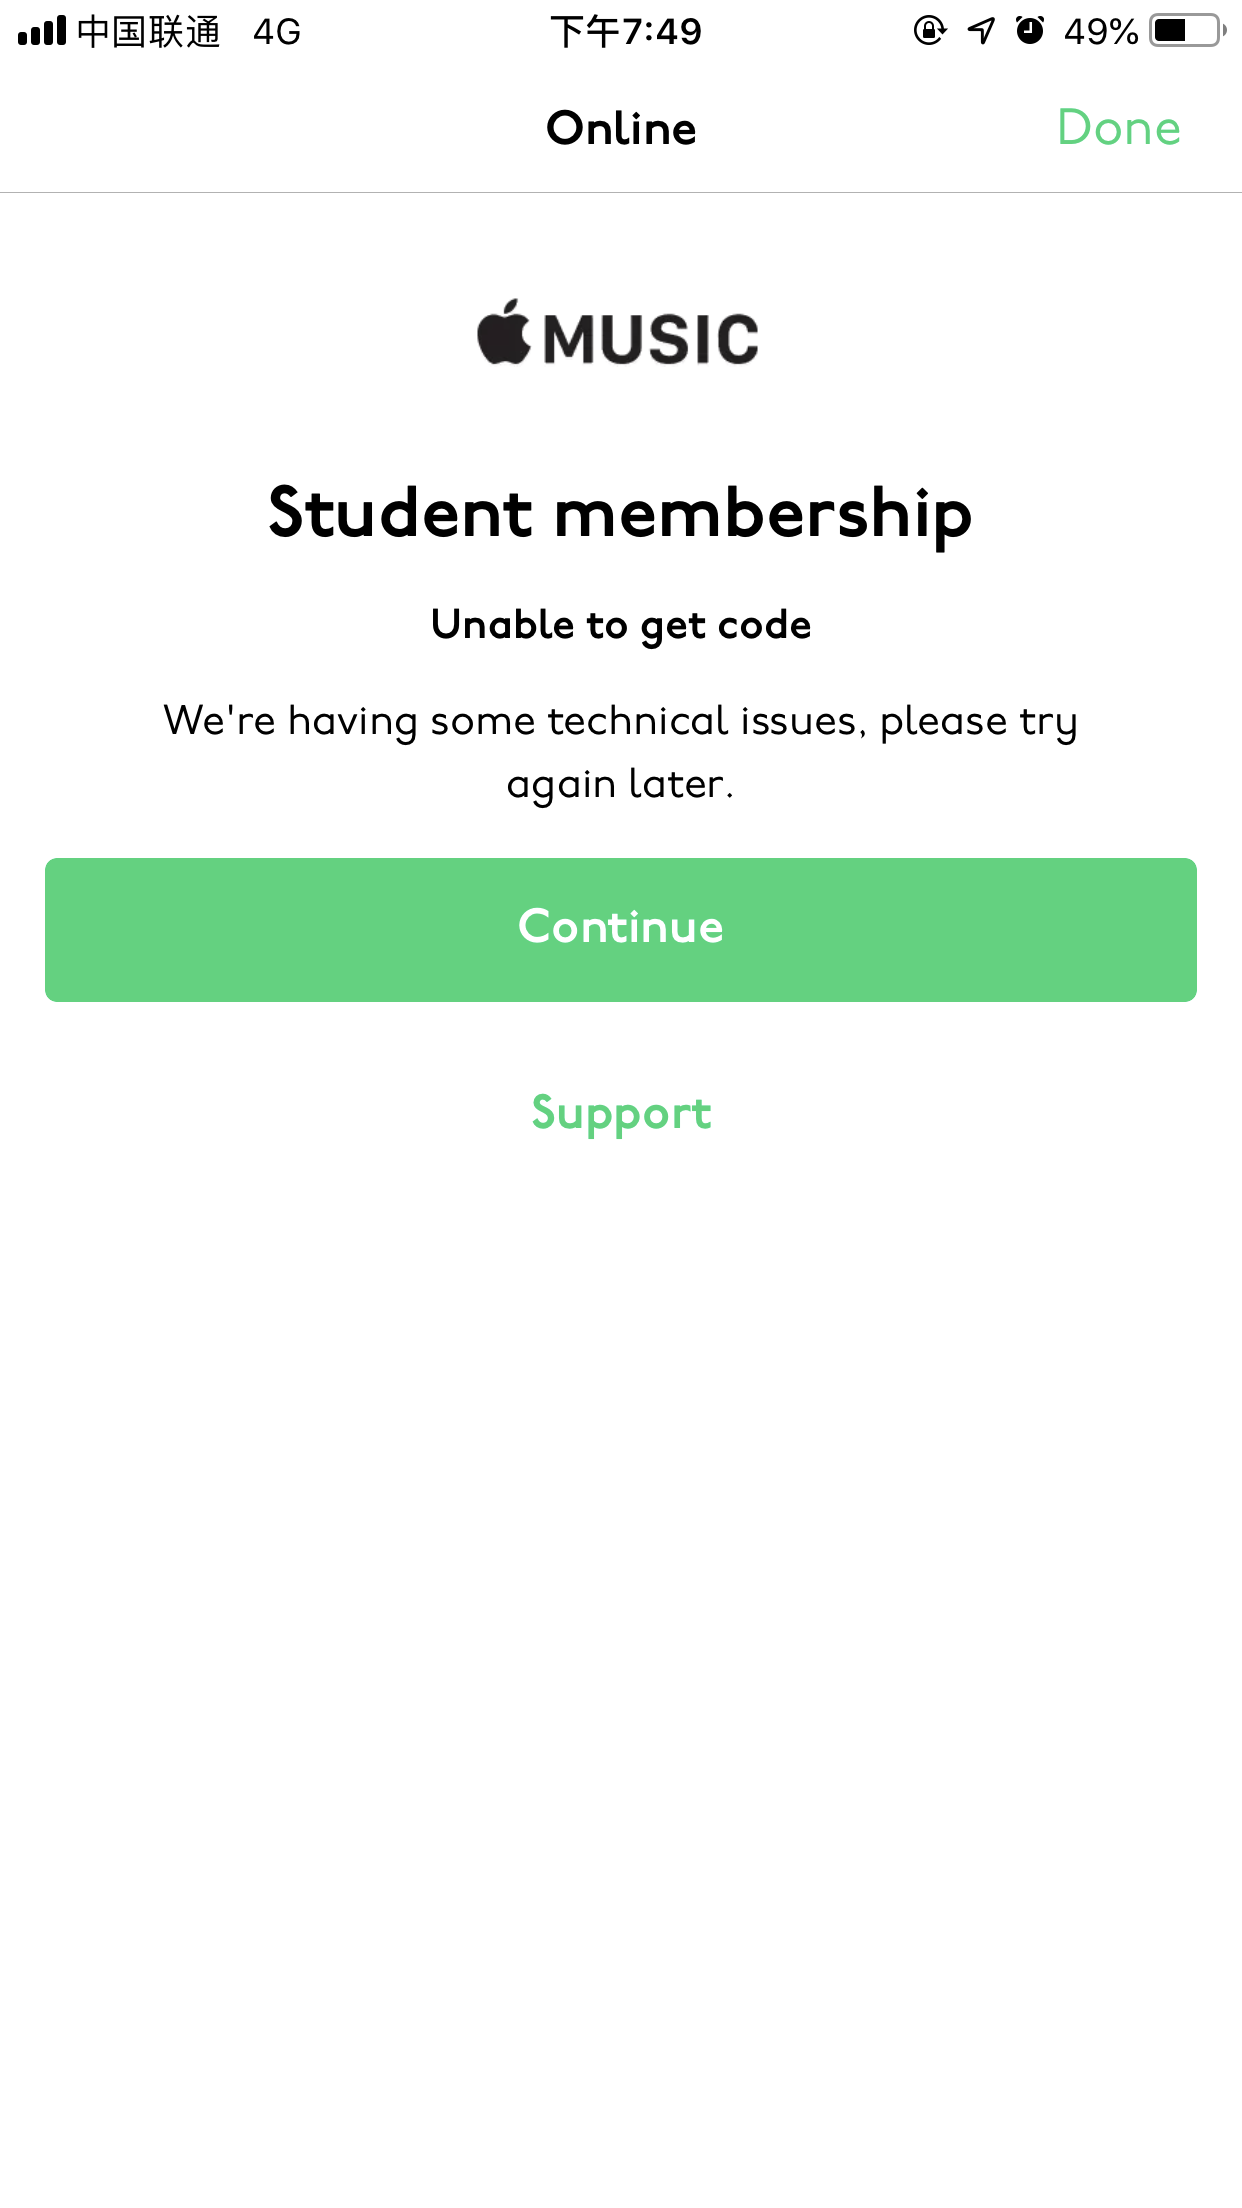Open the Support link
Screen dimensions: 1242x2208
tap(621, 1113)
